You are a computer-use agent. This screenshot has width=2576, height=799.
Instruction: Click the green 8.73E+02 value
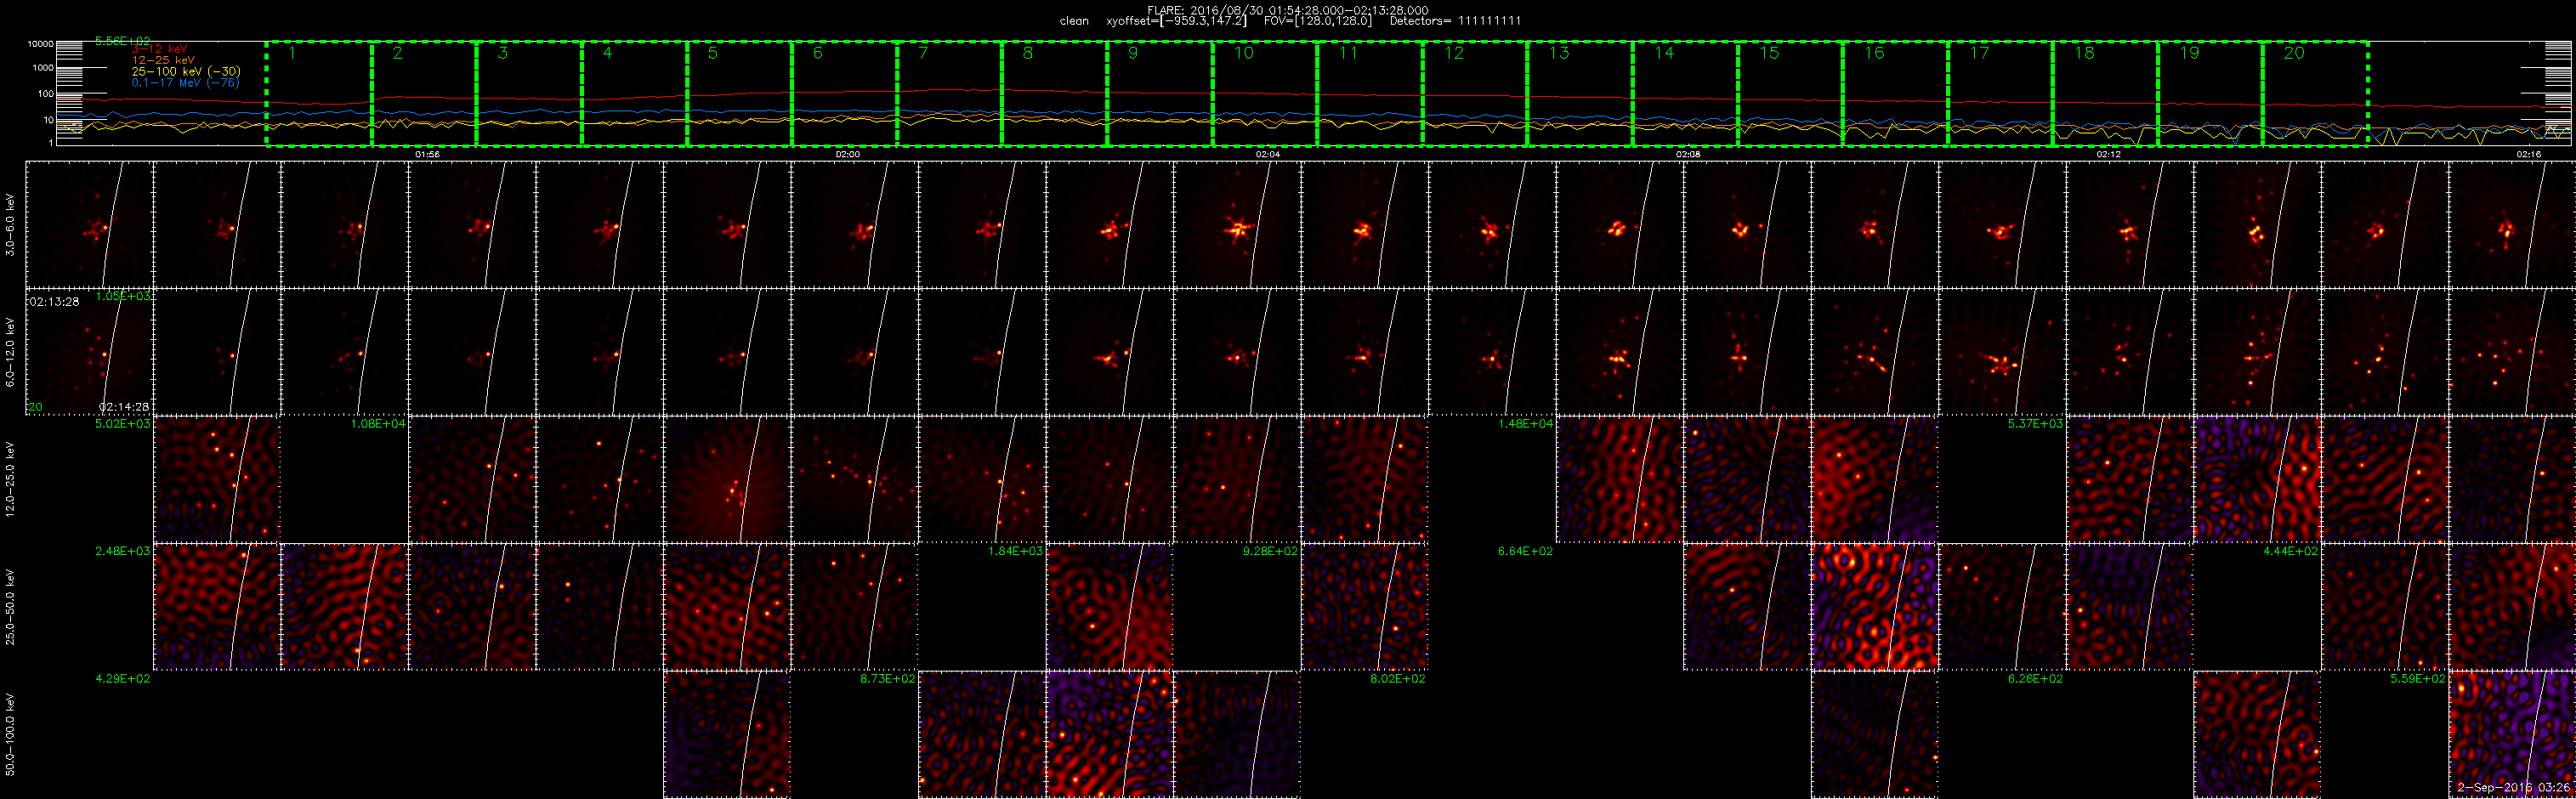pos(887,679)
